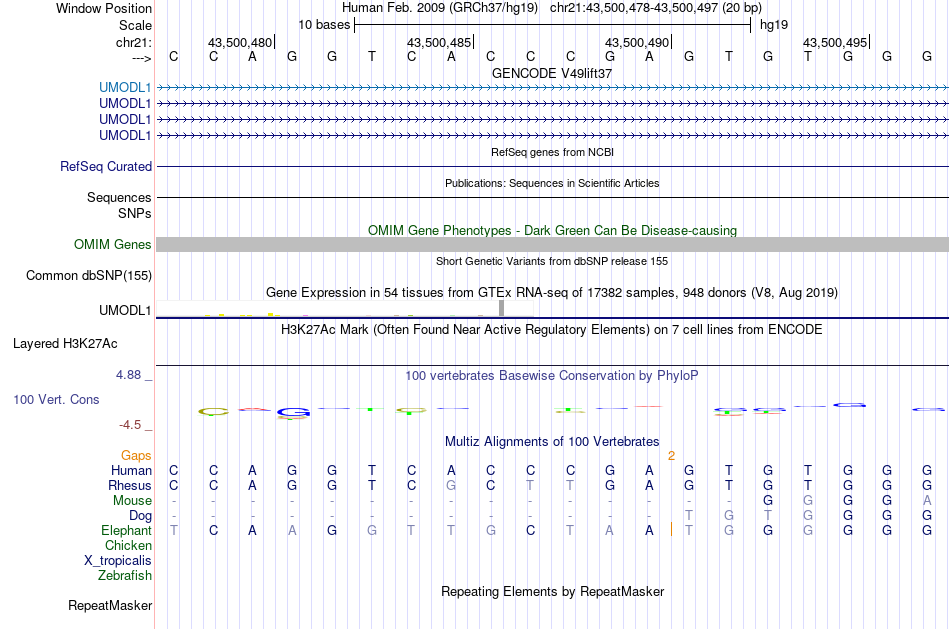
Task: Click the Human Feb. 2009 (GRCh37/hg19) text
Action: click(440, 8)
